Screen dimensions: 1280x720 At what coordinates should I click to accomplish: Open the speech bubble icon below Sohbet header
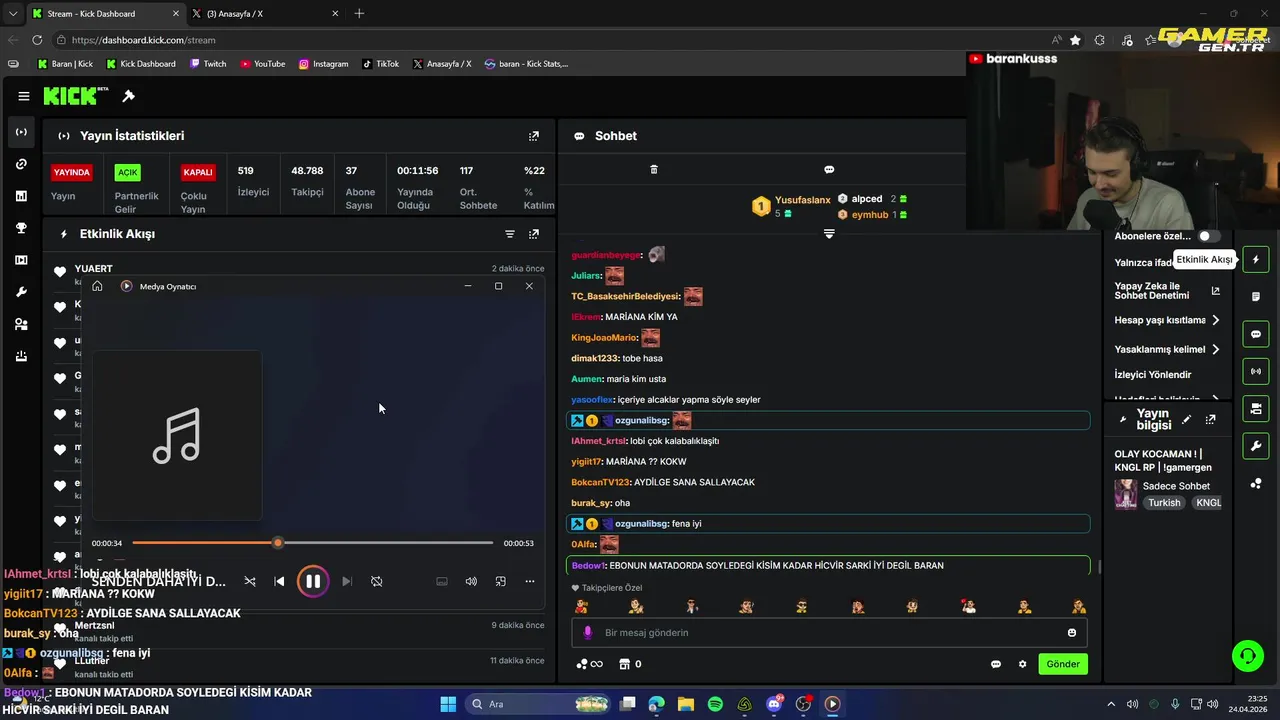(x=829, y=170)
